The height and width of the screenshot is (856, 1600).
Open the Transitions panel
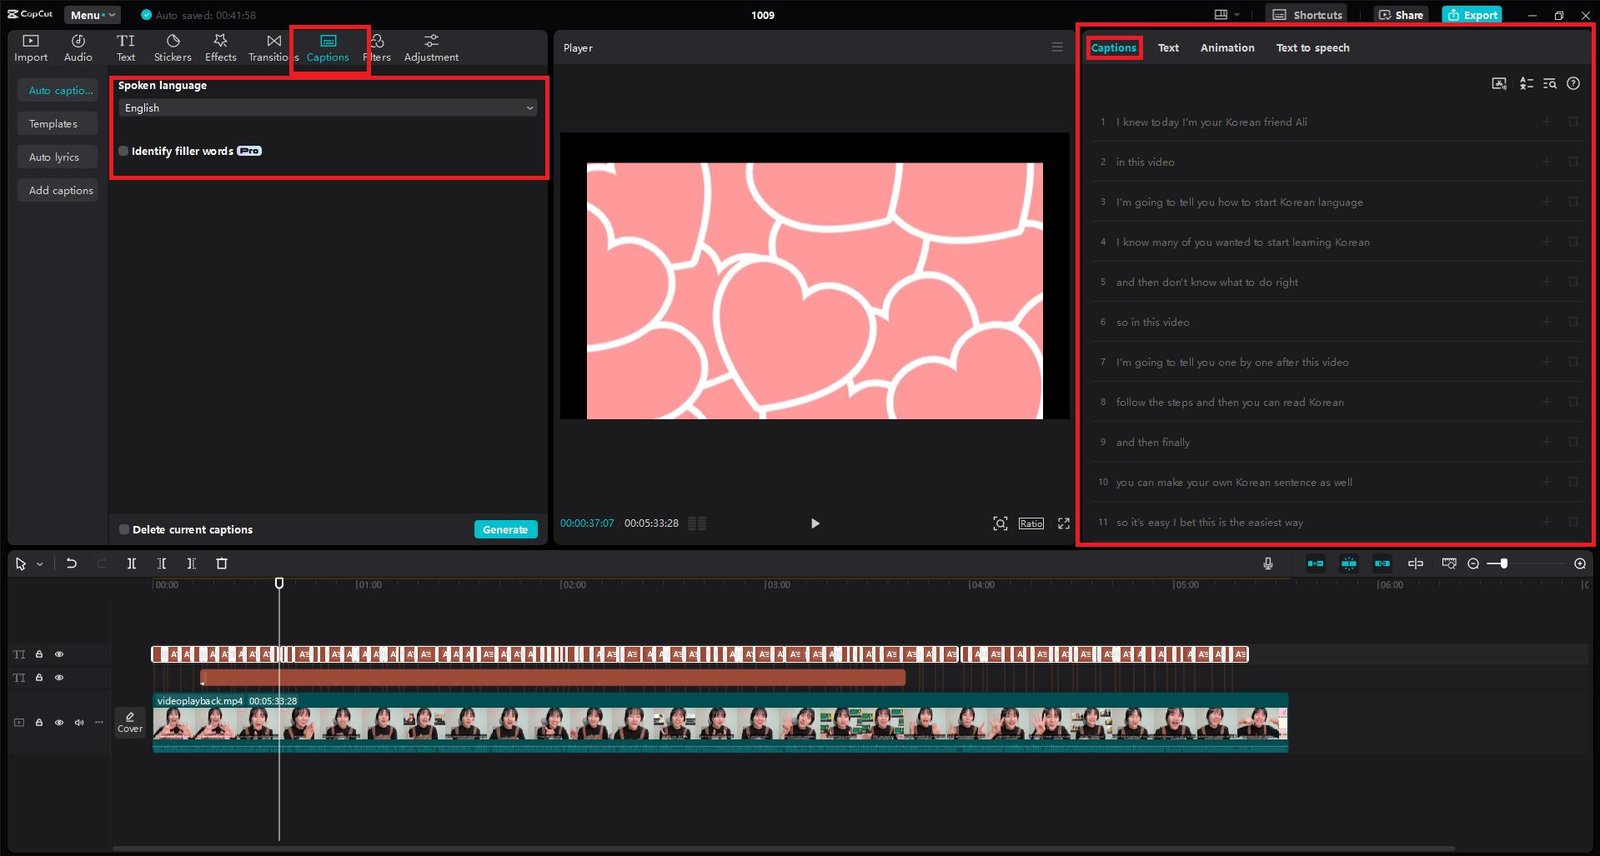click(272, 47)
